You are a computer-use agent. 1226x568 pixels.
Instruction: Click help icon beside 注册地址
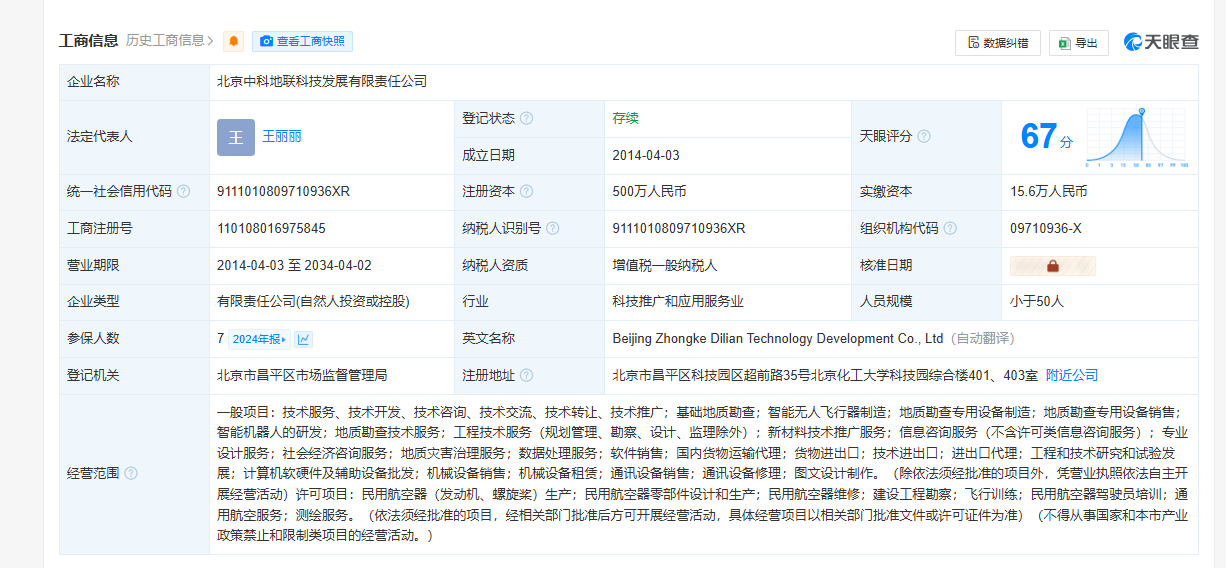[527, 376]
